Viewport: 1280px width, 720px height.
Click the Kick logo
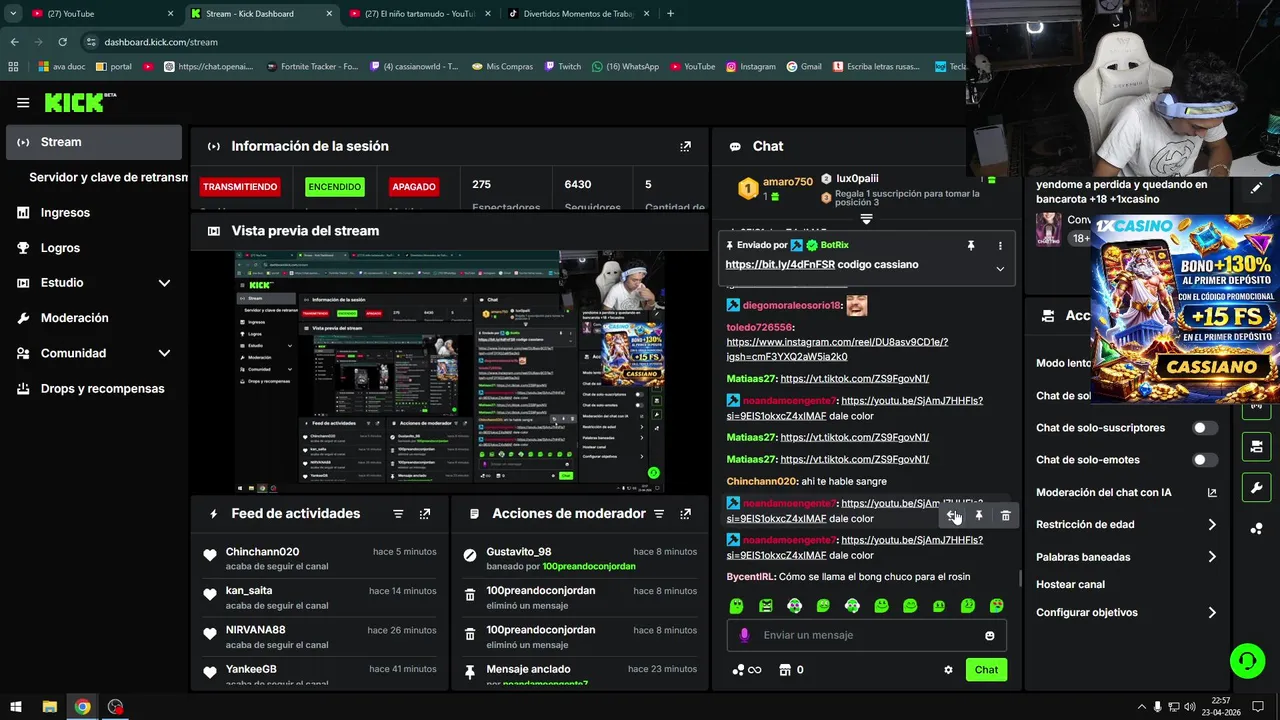pos(80,102)
